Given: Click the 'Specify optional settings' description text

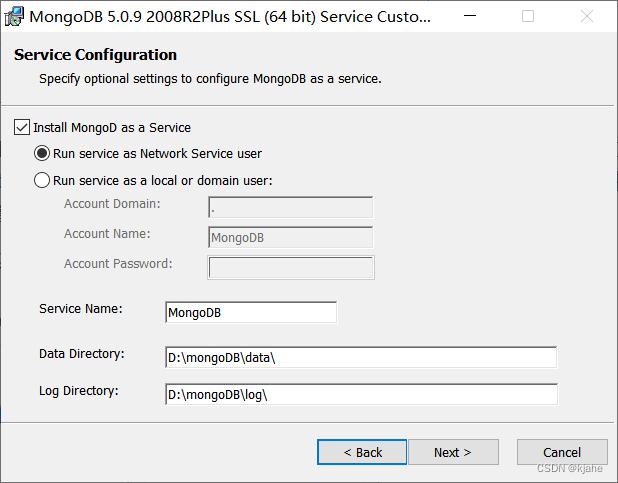Looking at the screenshot, I should coord(210,79).
